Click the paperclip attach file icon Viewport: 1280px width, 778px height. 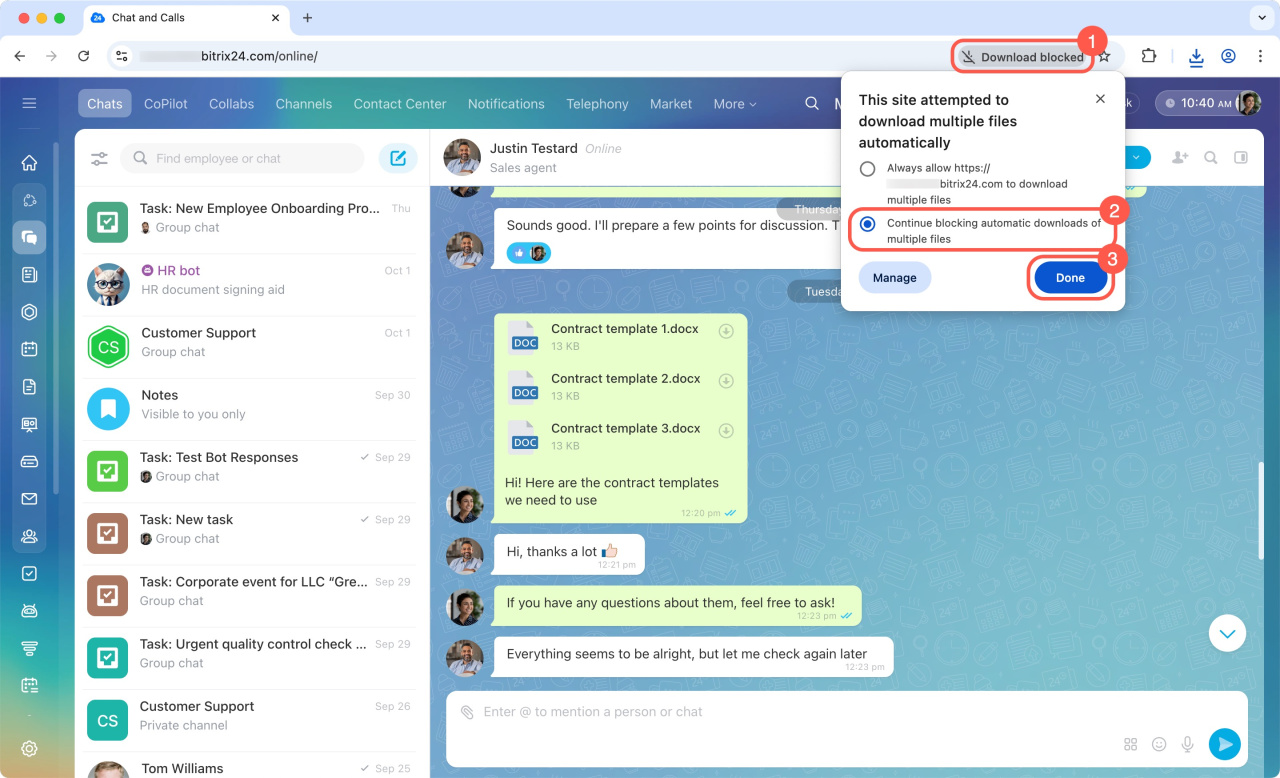tap(467, 712)
